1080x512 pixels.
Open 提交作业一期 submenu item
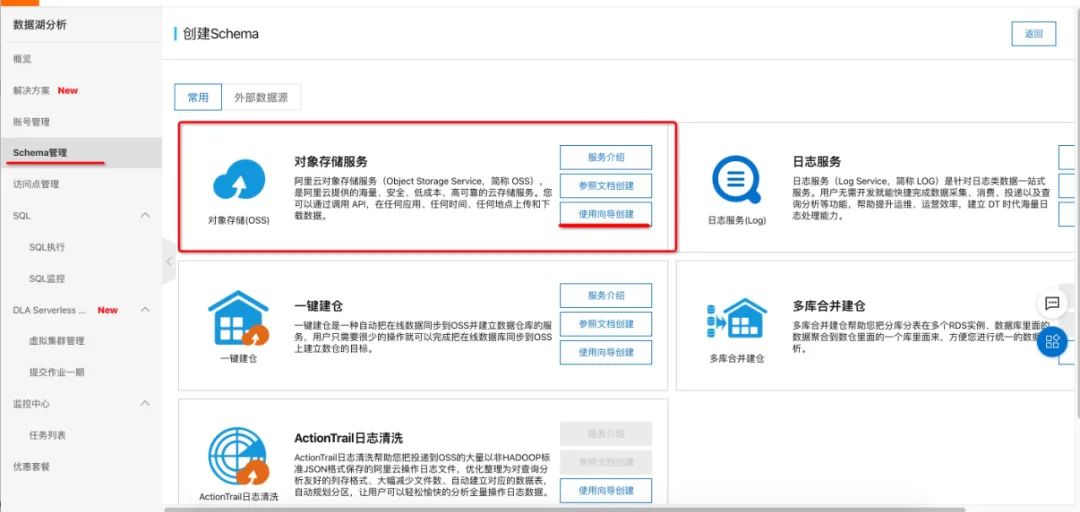point(56,372)
